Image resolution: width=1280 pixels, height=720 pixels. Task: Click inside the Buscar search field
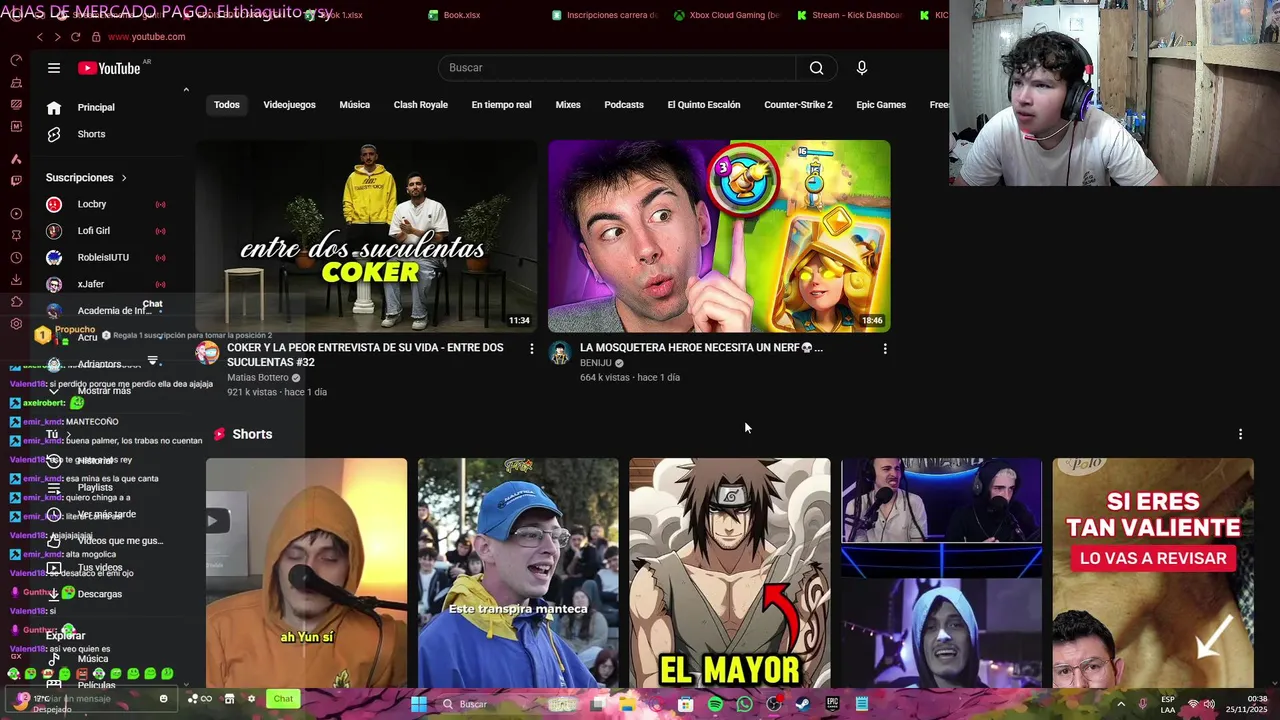pyautogui.click(x=617, y=68)
